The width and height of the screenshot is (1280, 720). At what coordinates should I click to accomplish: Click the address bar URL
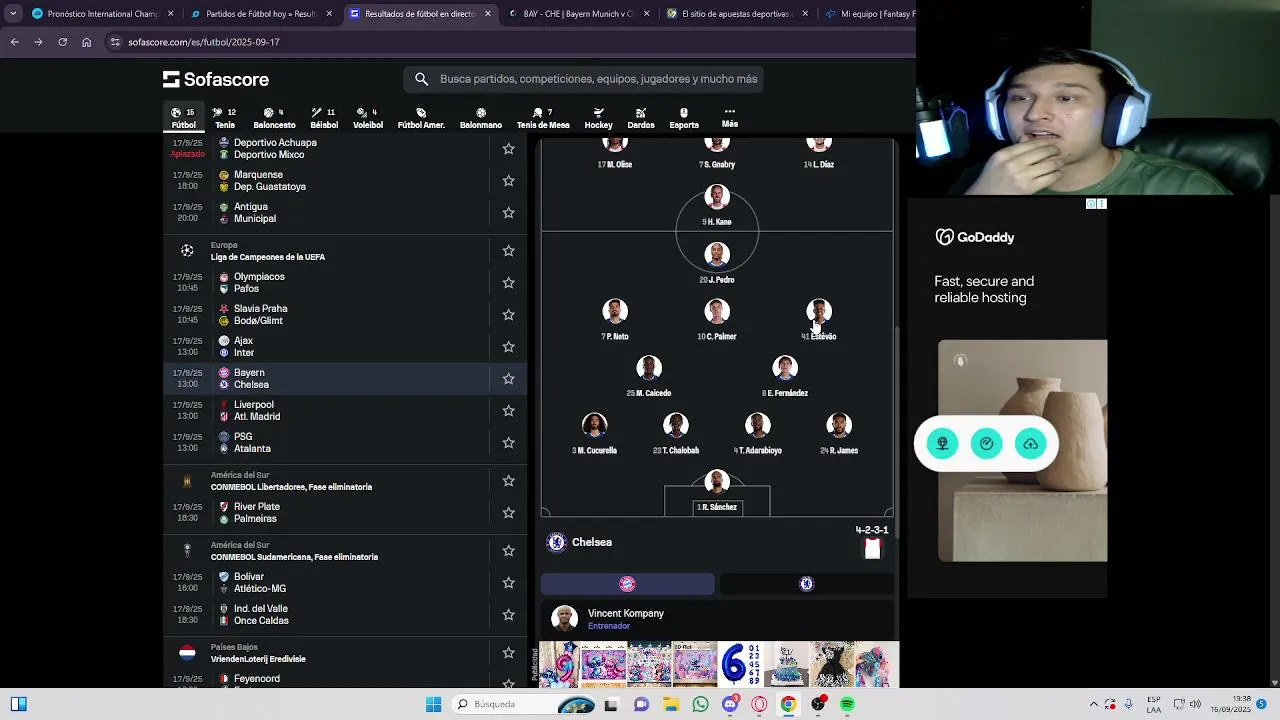click(x=204, y=42)
